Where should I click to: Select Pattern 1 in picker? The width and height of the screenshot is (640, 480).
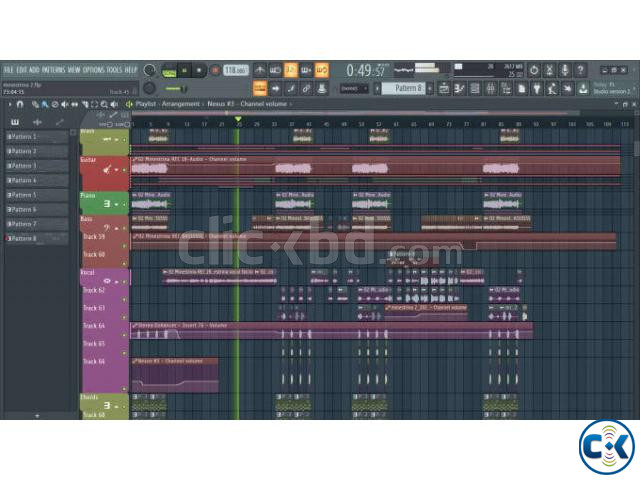(37, 137)
